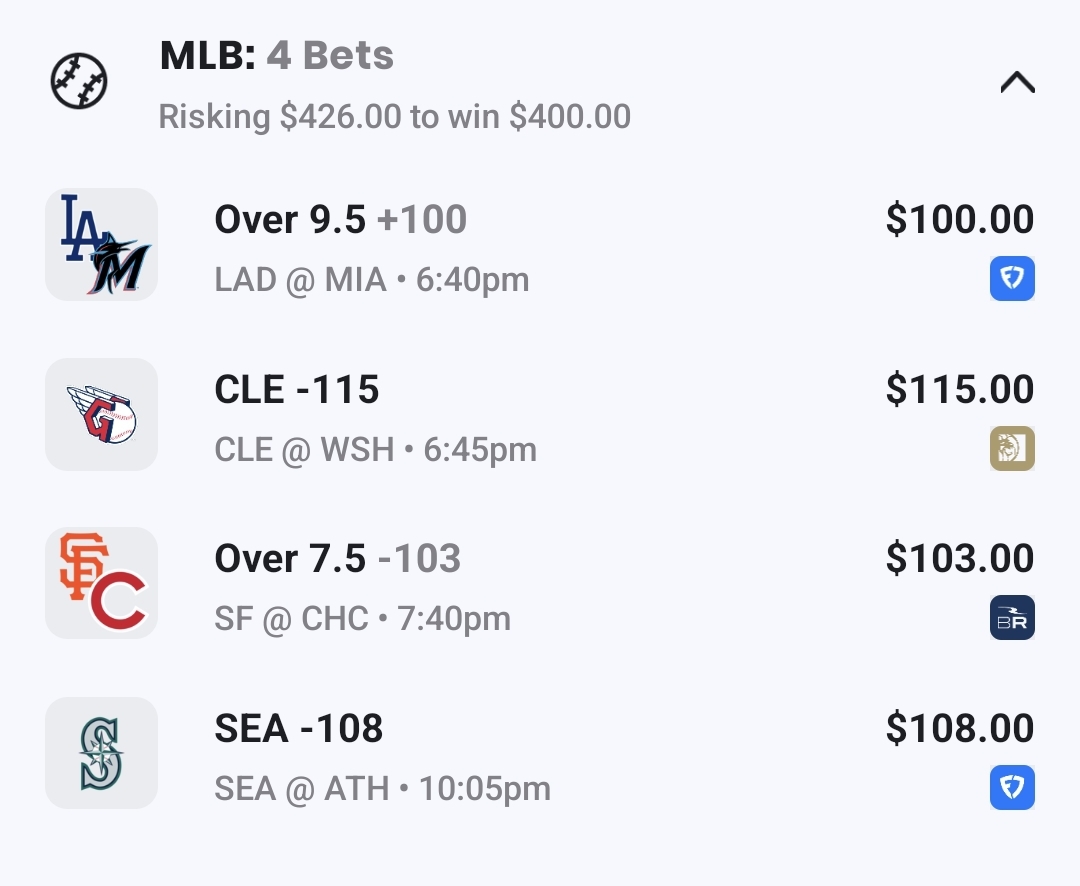This screenshot has height=886, width=1080.
Task: Click the $103.00 wager amount
Action: (959, 559)
